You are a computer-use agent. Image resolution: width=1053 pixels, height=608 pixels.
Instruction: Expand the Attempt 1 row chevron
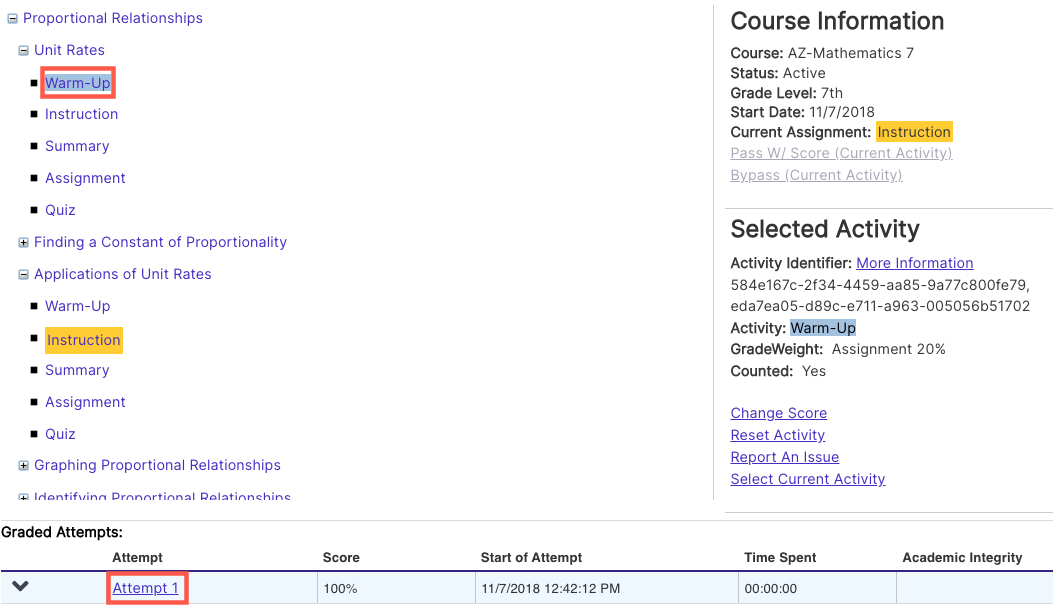coord(20,587)
